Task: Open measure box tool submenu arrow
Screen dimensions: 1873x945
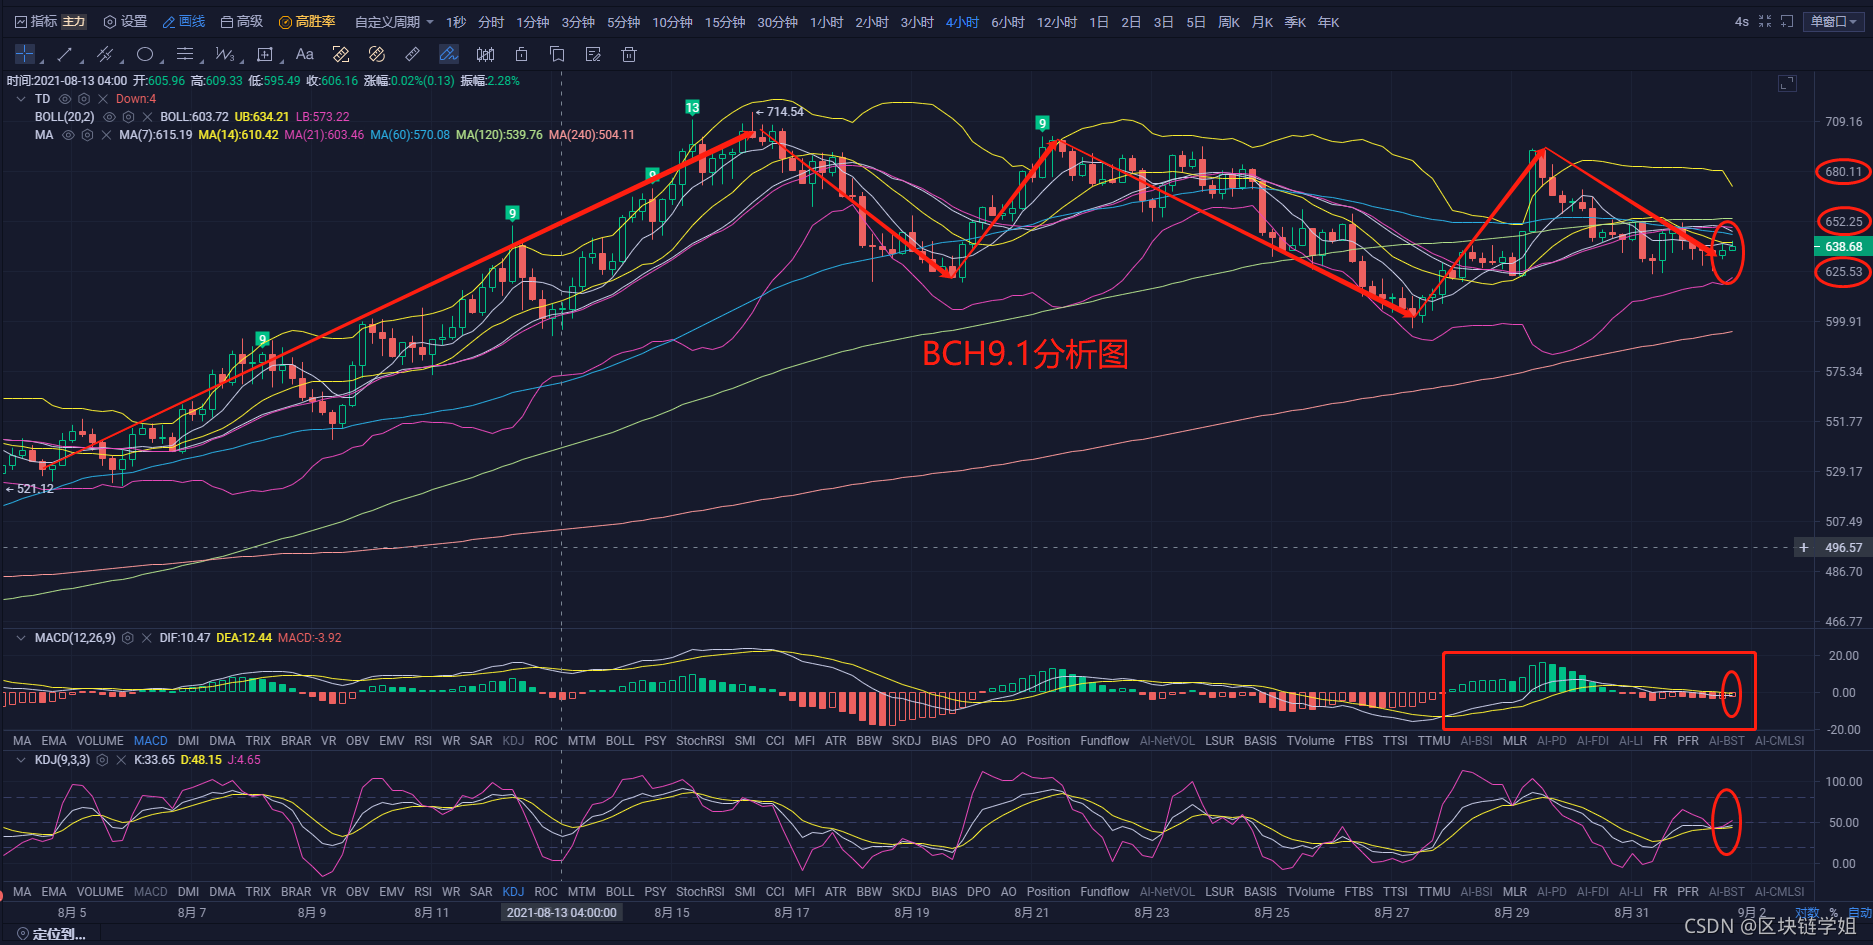Action: pyautogui.click(x=281, y=62)
